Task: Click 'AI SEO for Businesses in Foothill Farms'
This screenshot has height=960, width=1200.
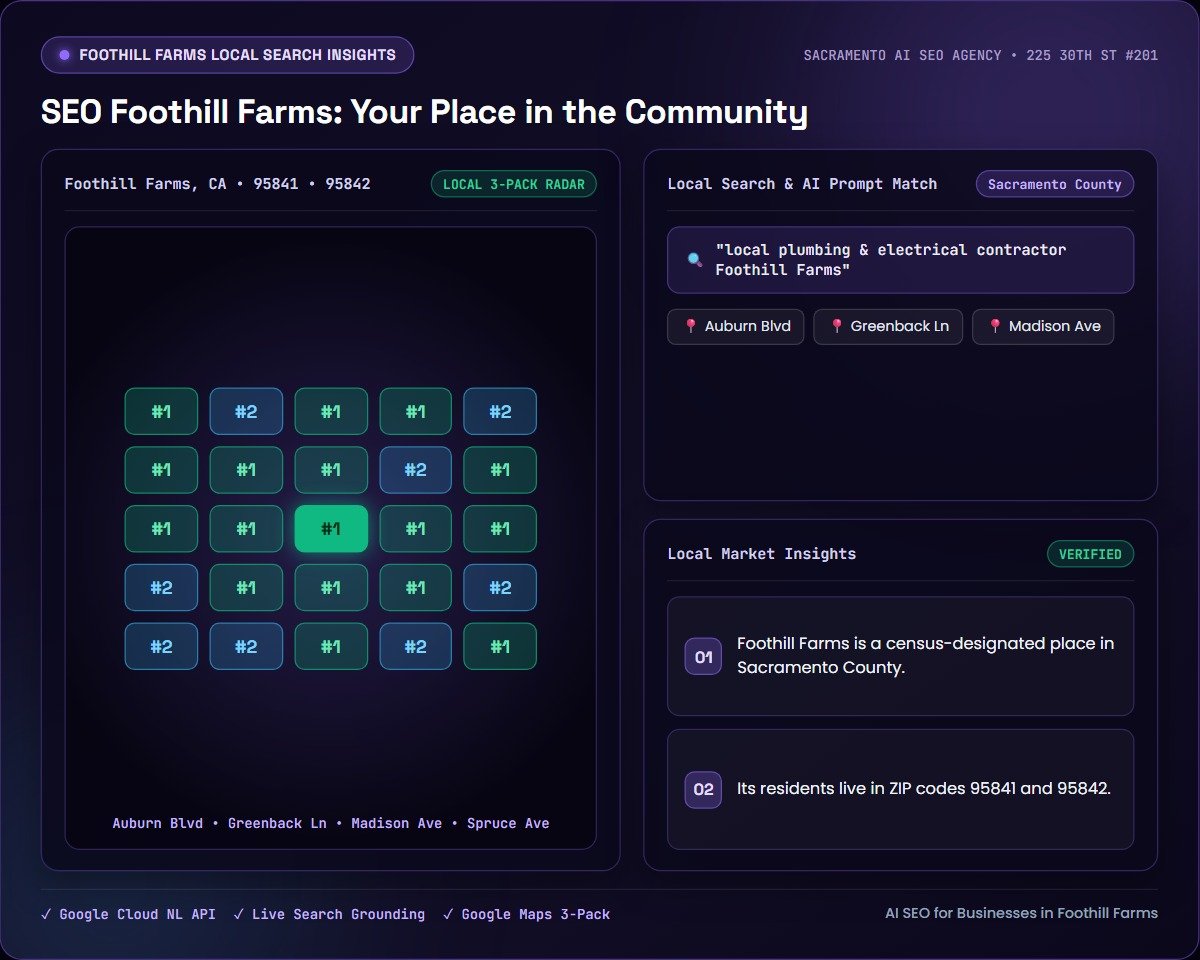Action: click(1021, 913)
